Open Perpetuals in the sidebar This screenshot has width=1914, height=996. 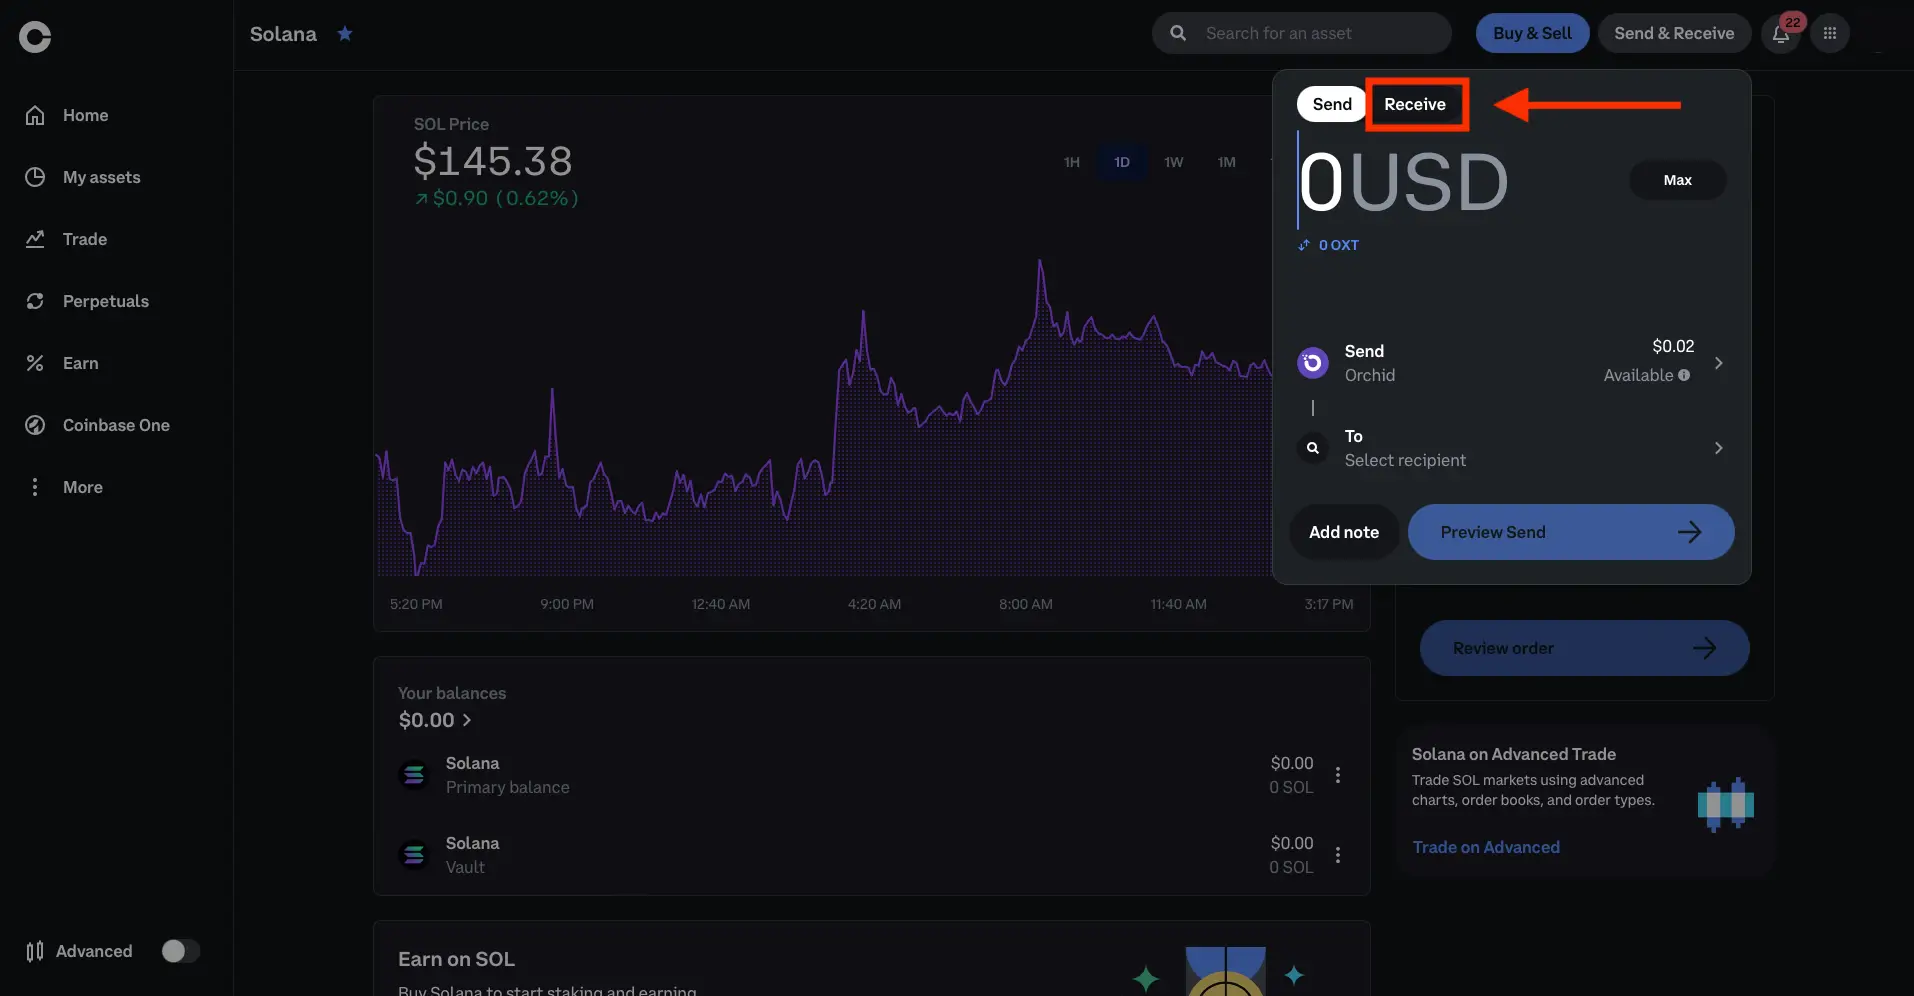87,301
